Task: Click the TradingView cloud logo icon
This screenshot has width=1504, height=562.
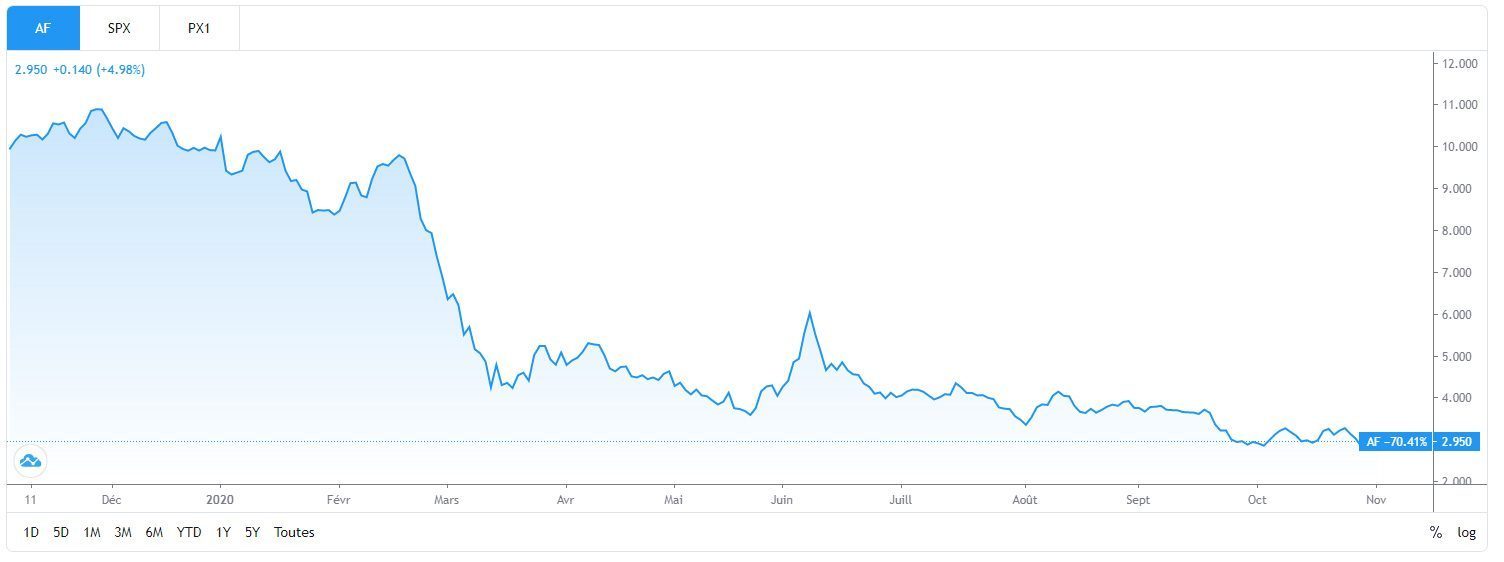Action: [30, 461]
